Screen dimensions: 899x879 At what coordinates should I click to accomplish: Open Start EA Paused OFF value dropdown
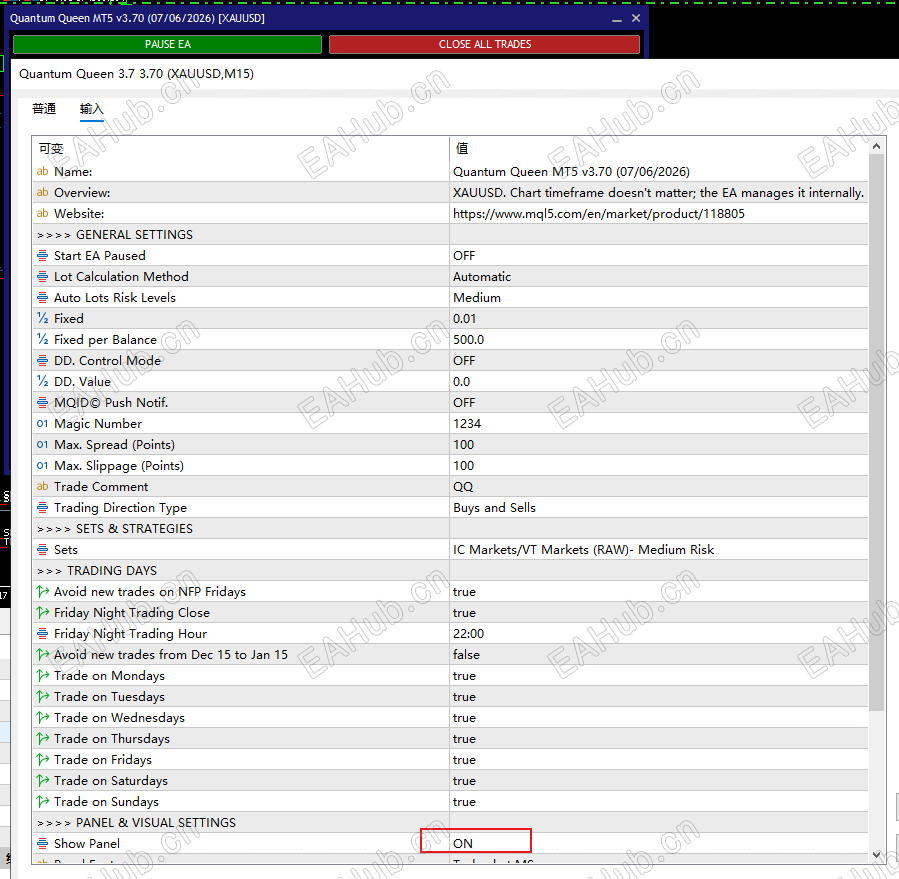coord(659,256)
